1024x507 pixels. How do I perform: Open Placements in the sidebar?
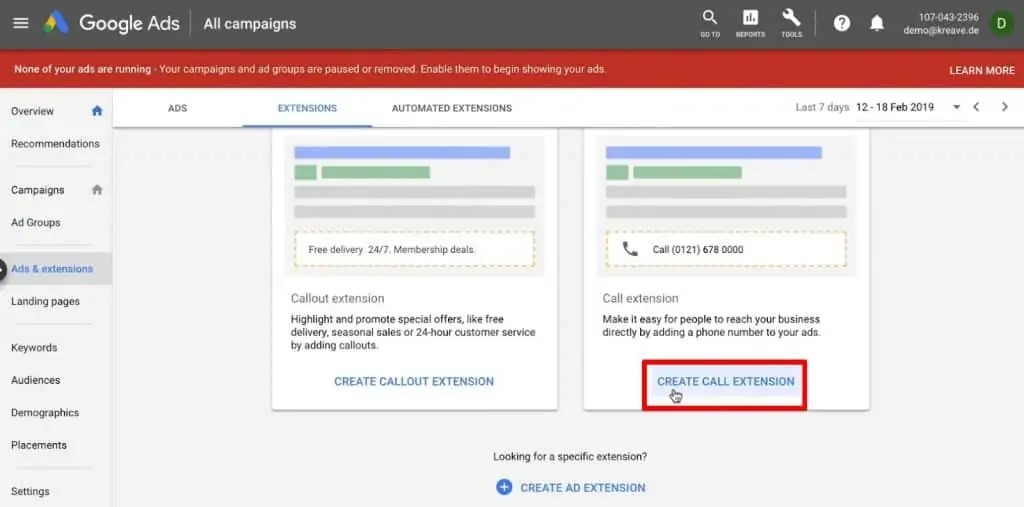[39, 446]
